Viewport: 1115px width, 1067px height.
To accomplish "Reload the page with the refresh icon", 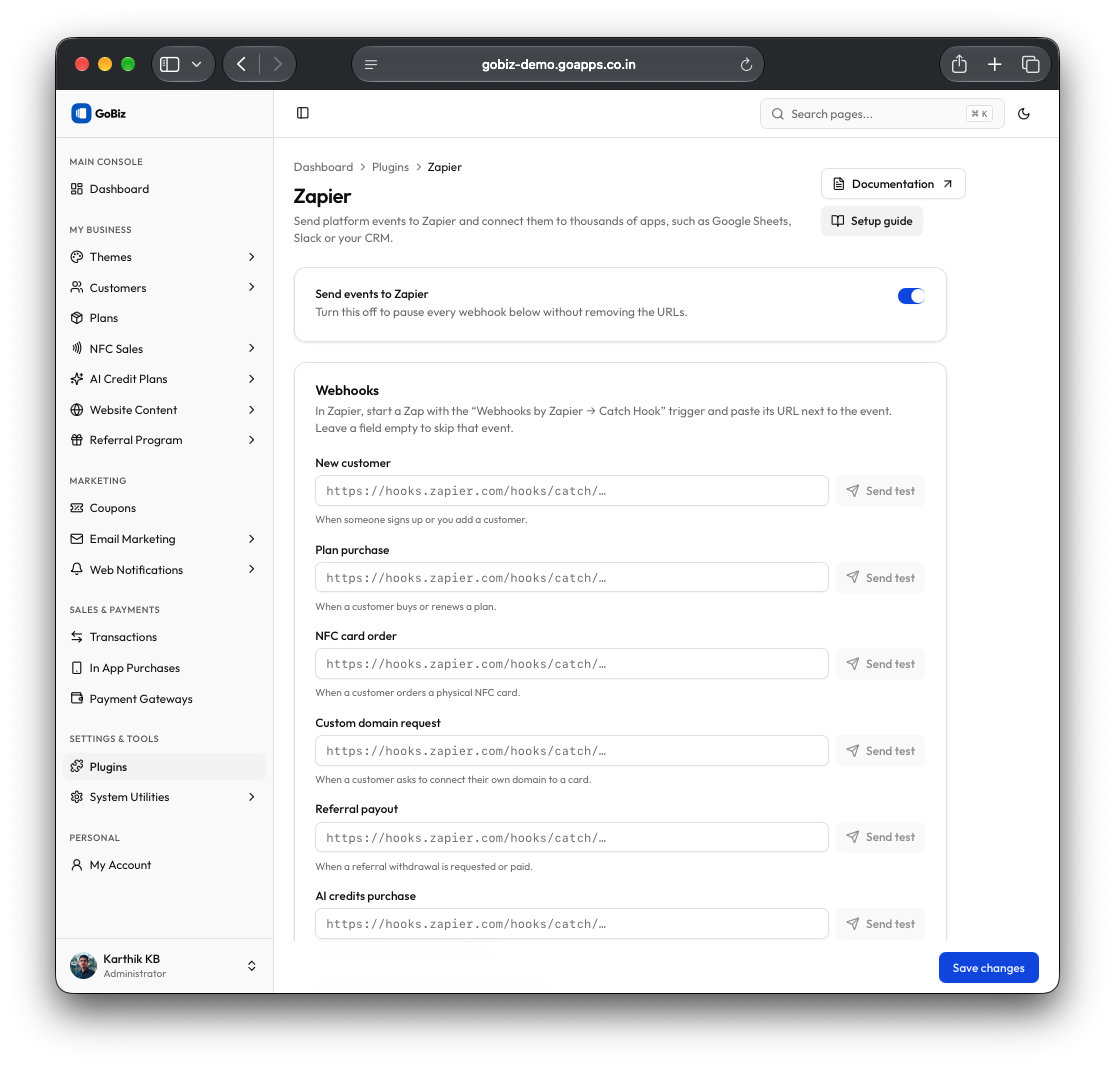I will (746, 65).
